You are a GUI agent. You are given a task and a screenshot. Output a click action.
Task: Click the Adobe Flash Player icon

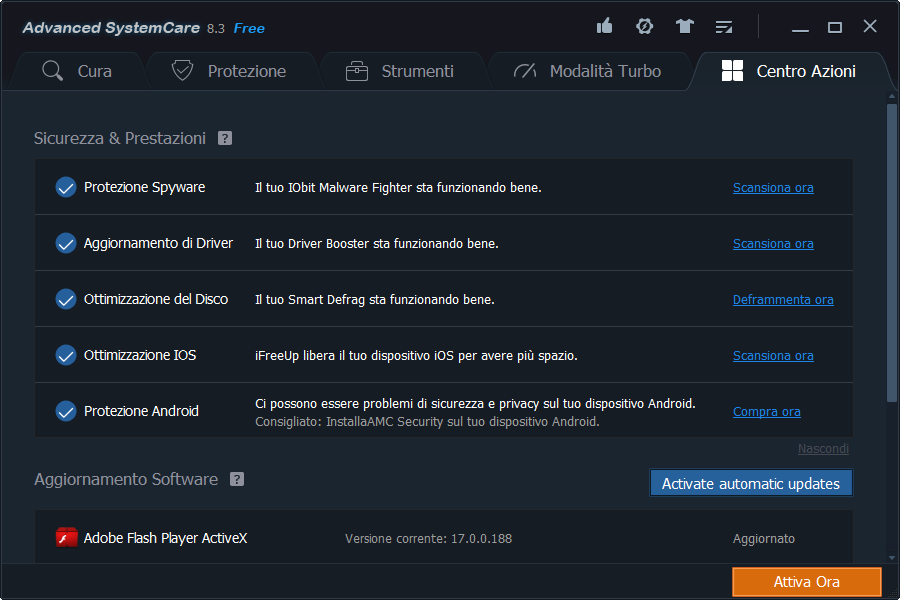point(66,538)
